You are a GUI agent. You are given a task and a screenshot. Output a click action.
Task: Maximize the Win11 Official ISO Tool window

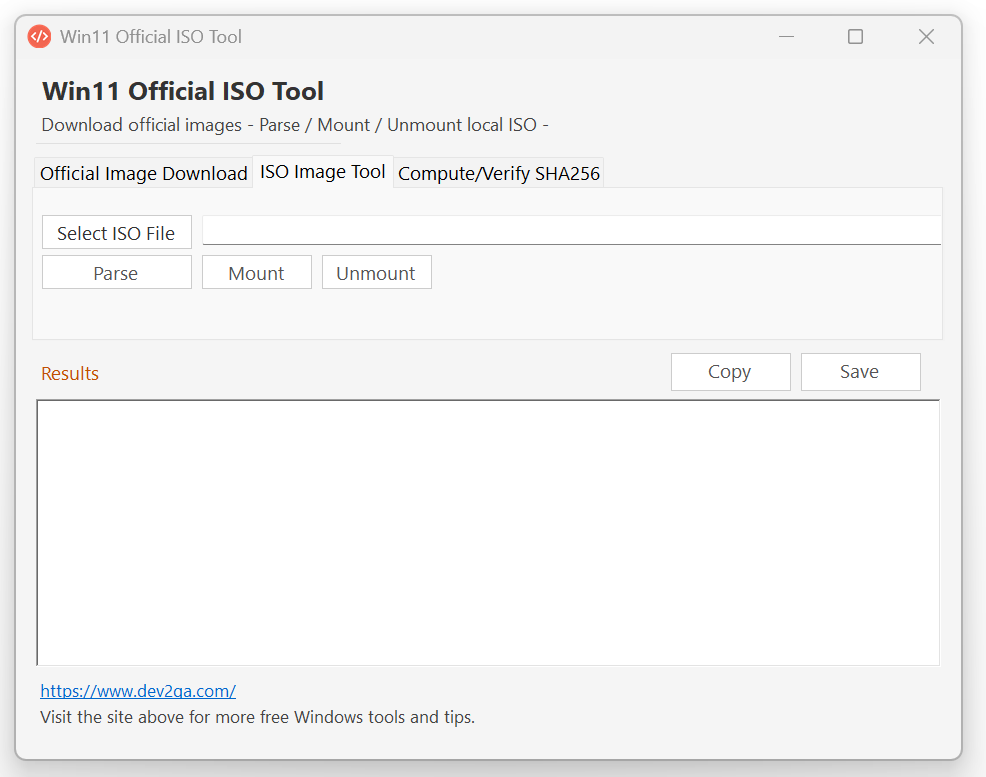click(855, 36)
